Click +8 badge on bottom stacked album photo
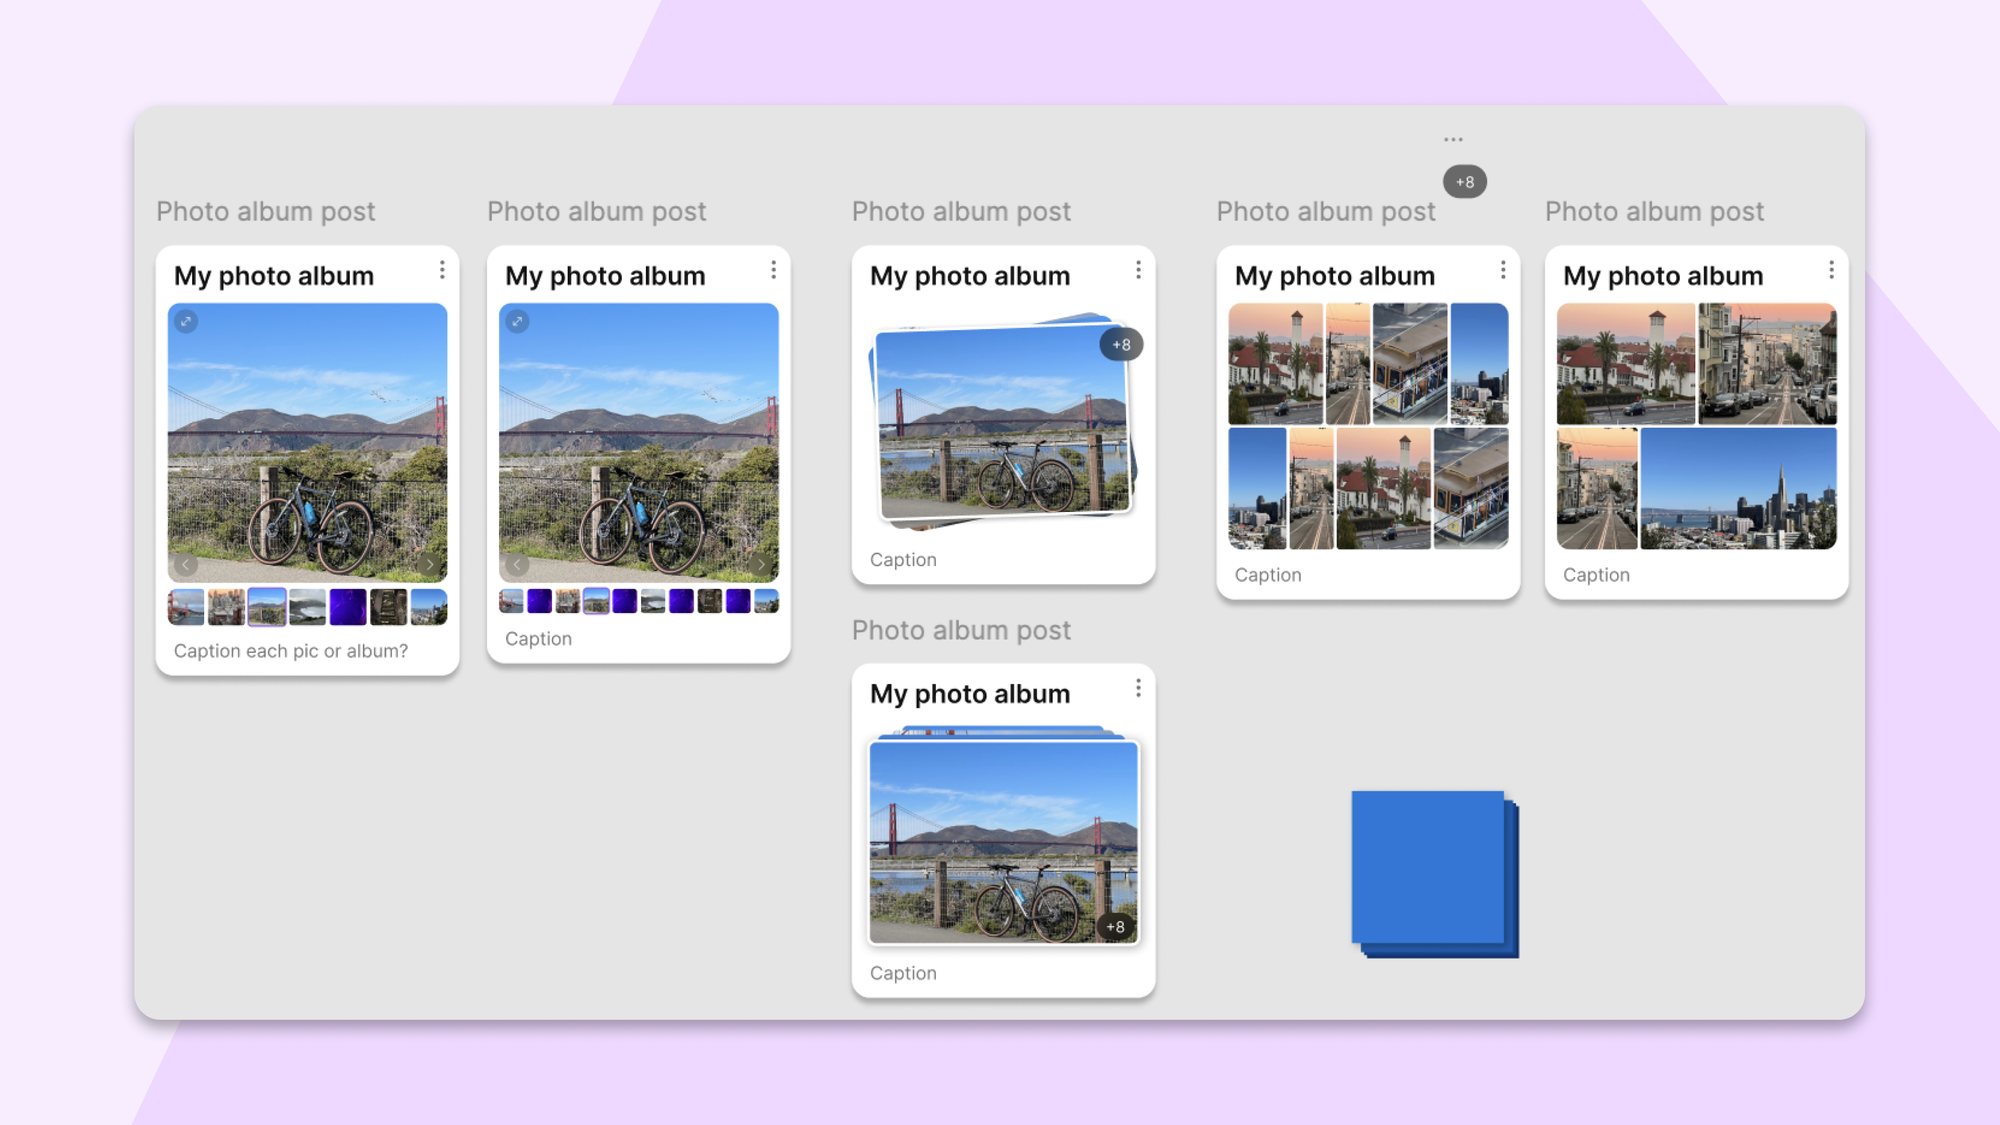The image size is (2000, 1125). point(1115,927)
